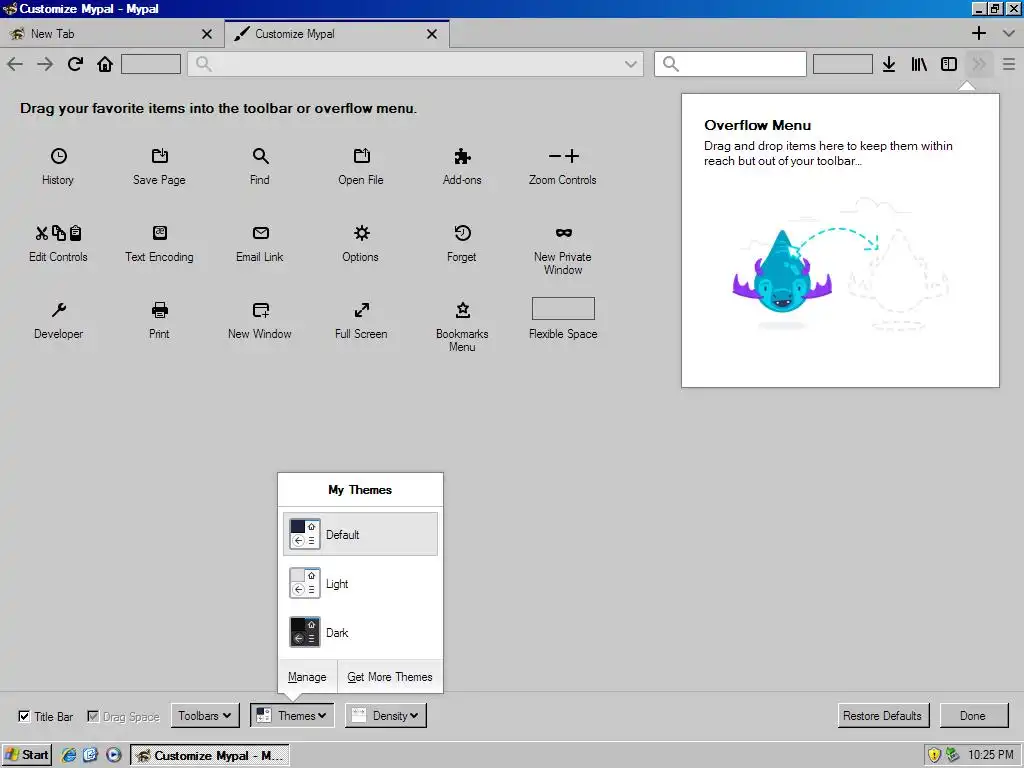Click the search box field
Image resolution: width=1024 pixels, height=768 pixels.
730,64
